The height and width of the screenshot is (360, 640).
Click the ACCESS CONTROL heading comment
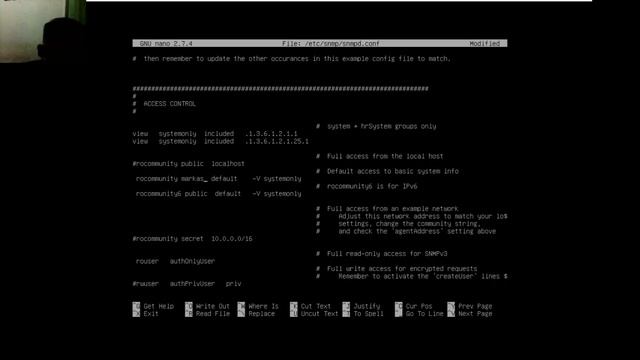169,104
